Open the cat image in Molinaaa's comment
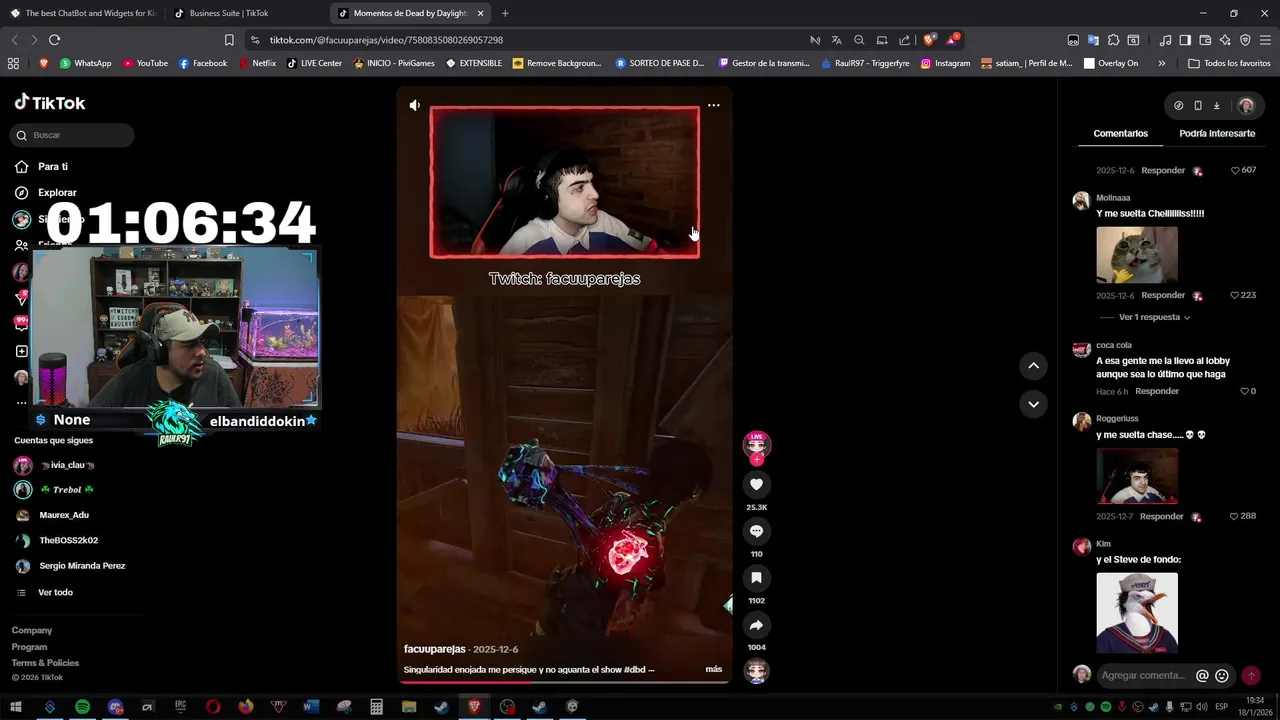This screenshot has width=1280, height=720. (1137, 255)
